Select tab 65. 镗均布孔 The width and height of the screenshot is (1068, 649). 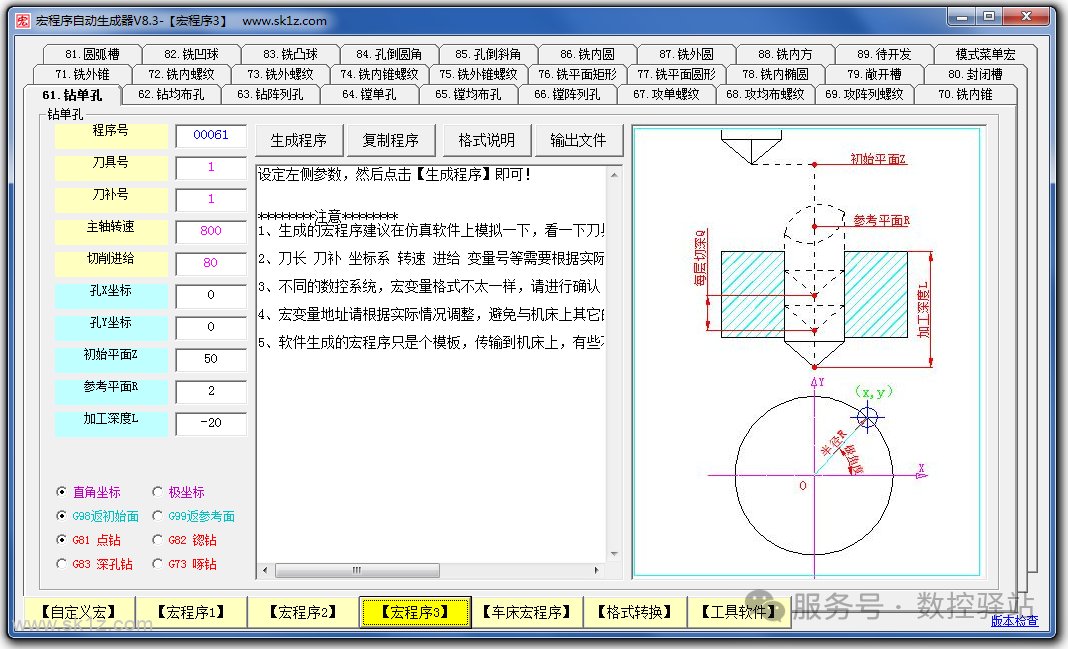click(468, 95)
